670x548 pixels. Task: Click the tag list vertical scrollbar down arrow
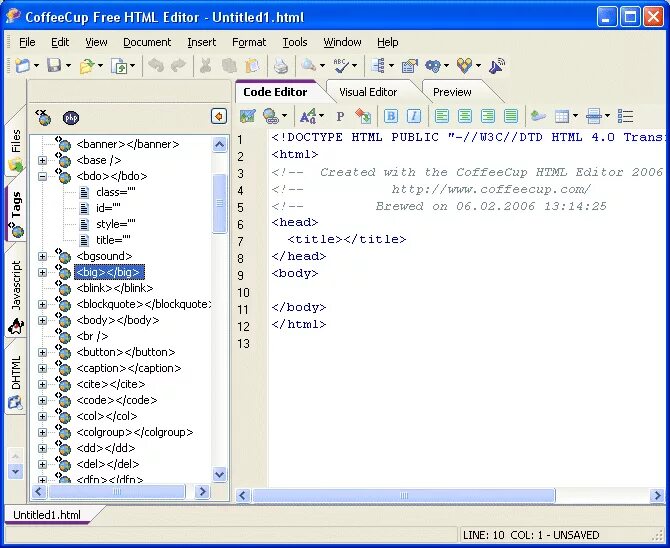point(219,474)
